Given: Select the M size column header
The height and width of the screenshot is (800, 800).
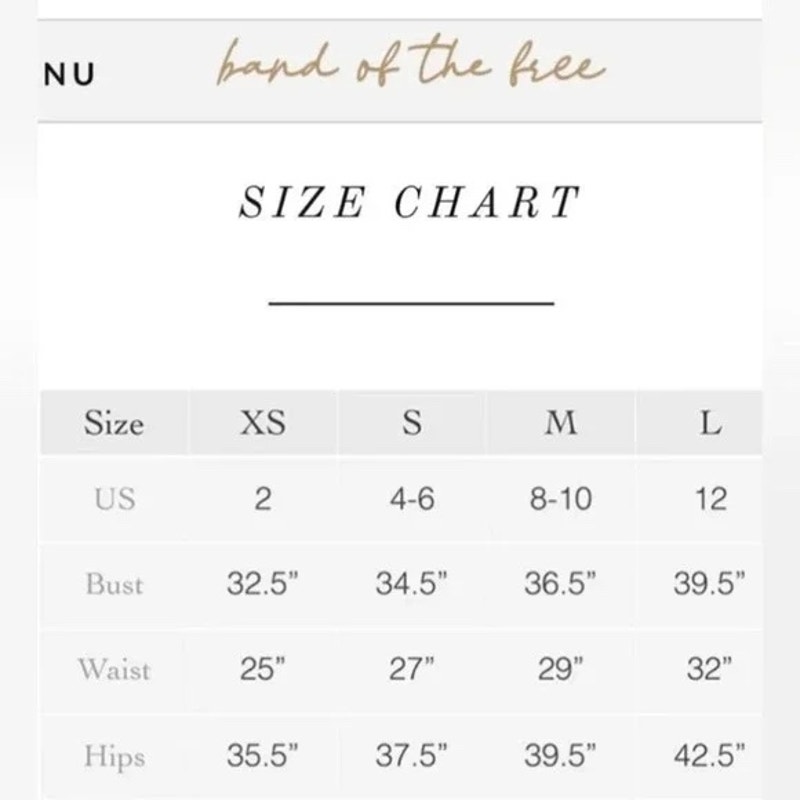Looking at the screenshot, I should pyautogui.click(x=561, y=422).
